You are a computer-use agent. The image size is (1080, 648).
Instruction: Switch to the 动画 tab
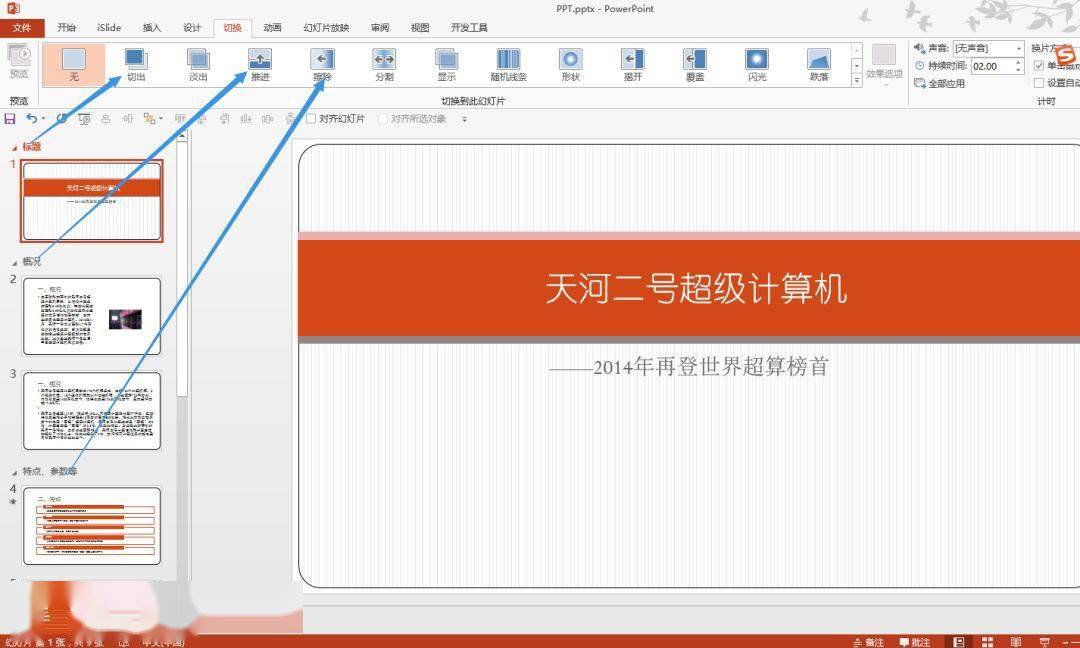click(272, 28)
